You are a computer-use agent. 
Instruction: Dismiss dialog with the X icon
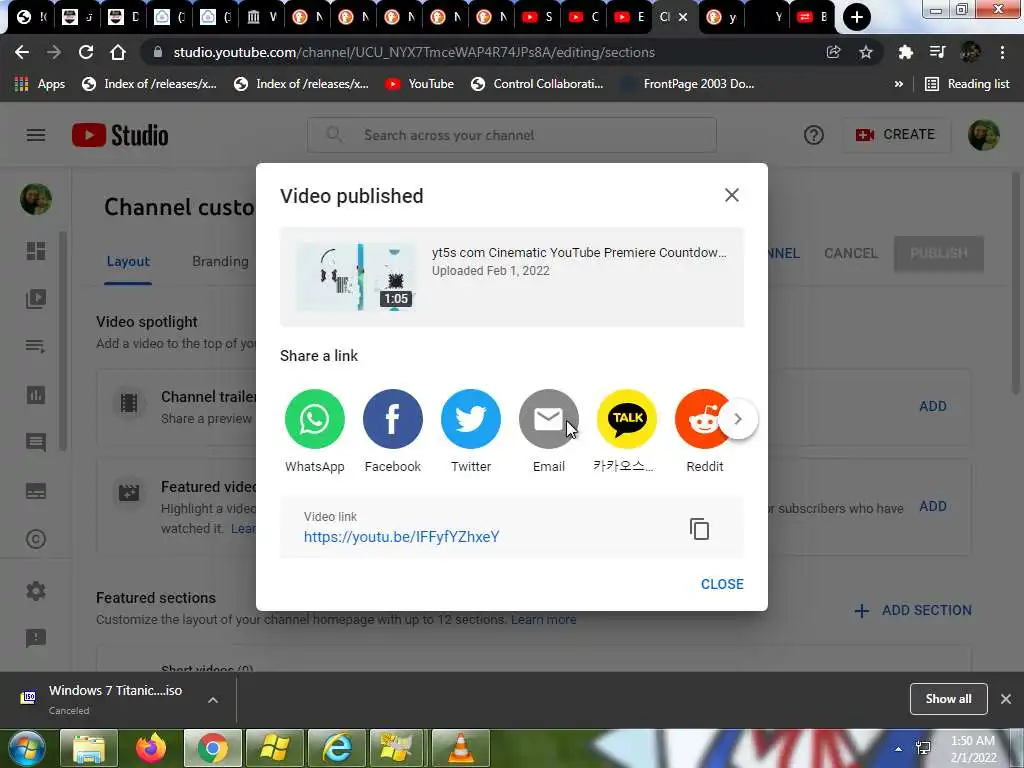coord(731,195)
